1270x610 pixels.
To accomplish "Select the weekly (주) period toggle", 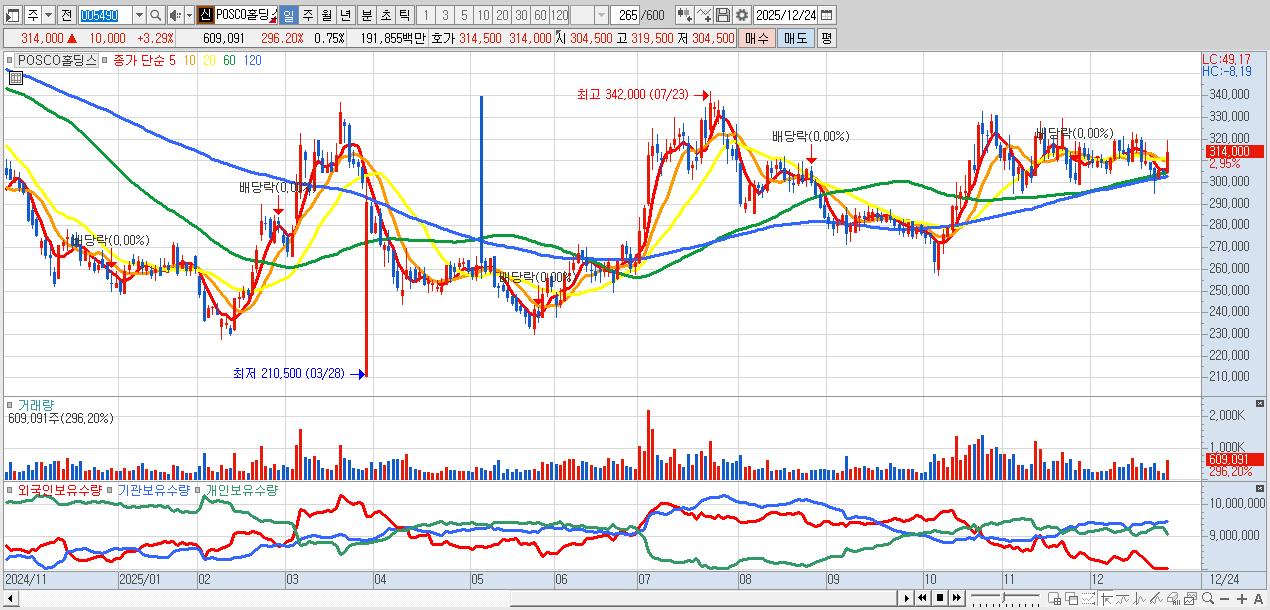I will pos(306,15).
